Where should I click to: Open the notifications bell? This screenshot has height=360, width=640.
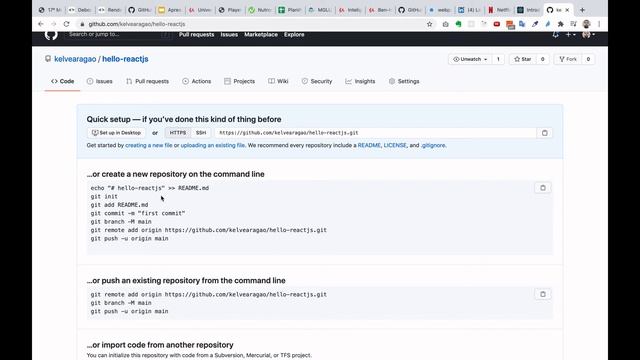coord(556,35)
